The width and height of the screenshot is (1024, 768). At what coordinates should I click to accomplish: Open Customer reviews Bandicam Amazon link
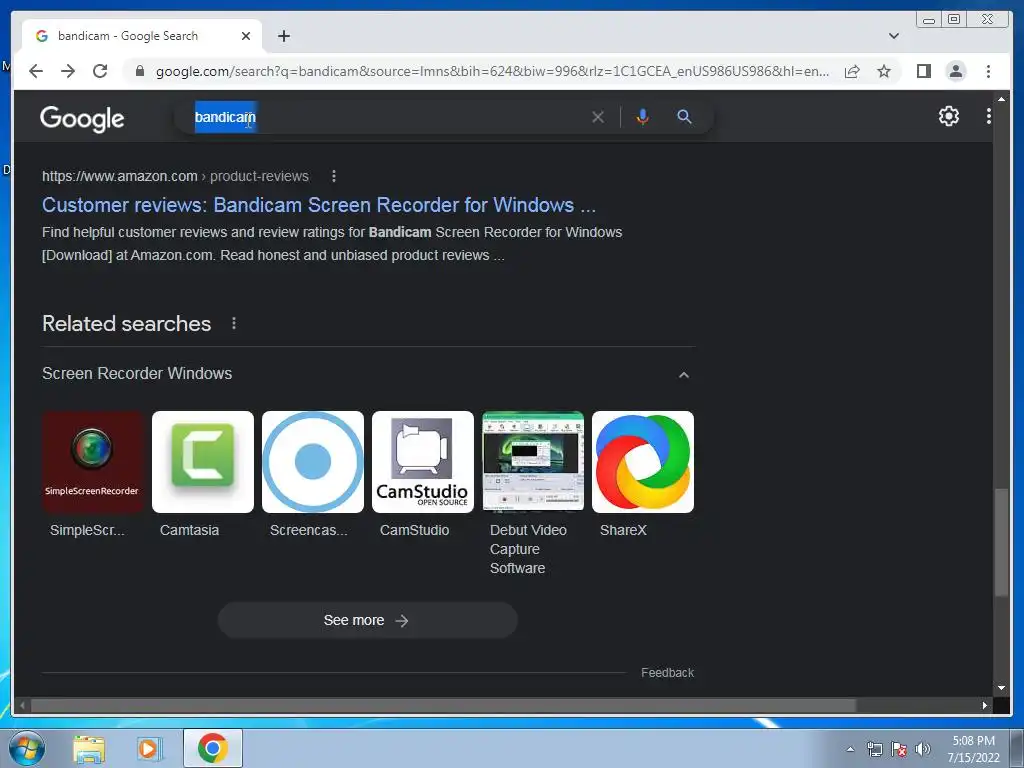319,205
